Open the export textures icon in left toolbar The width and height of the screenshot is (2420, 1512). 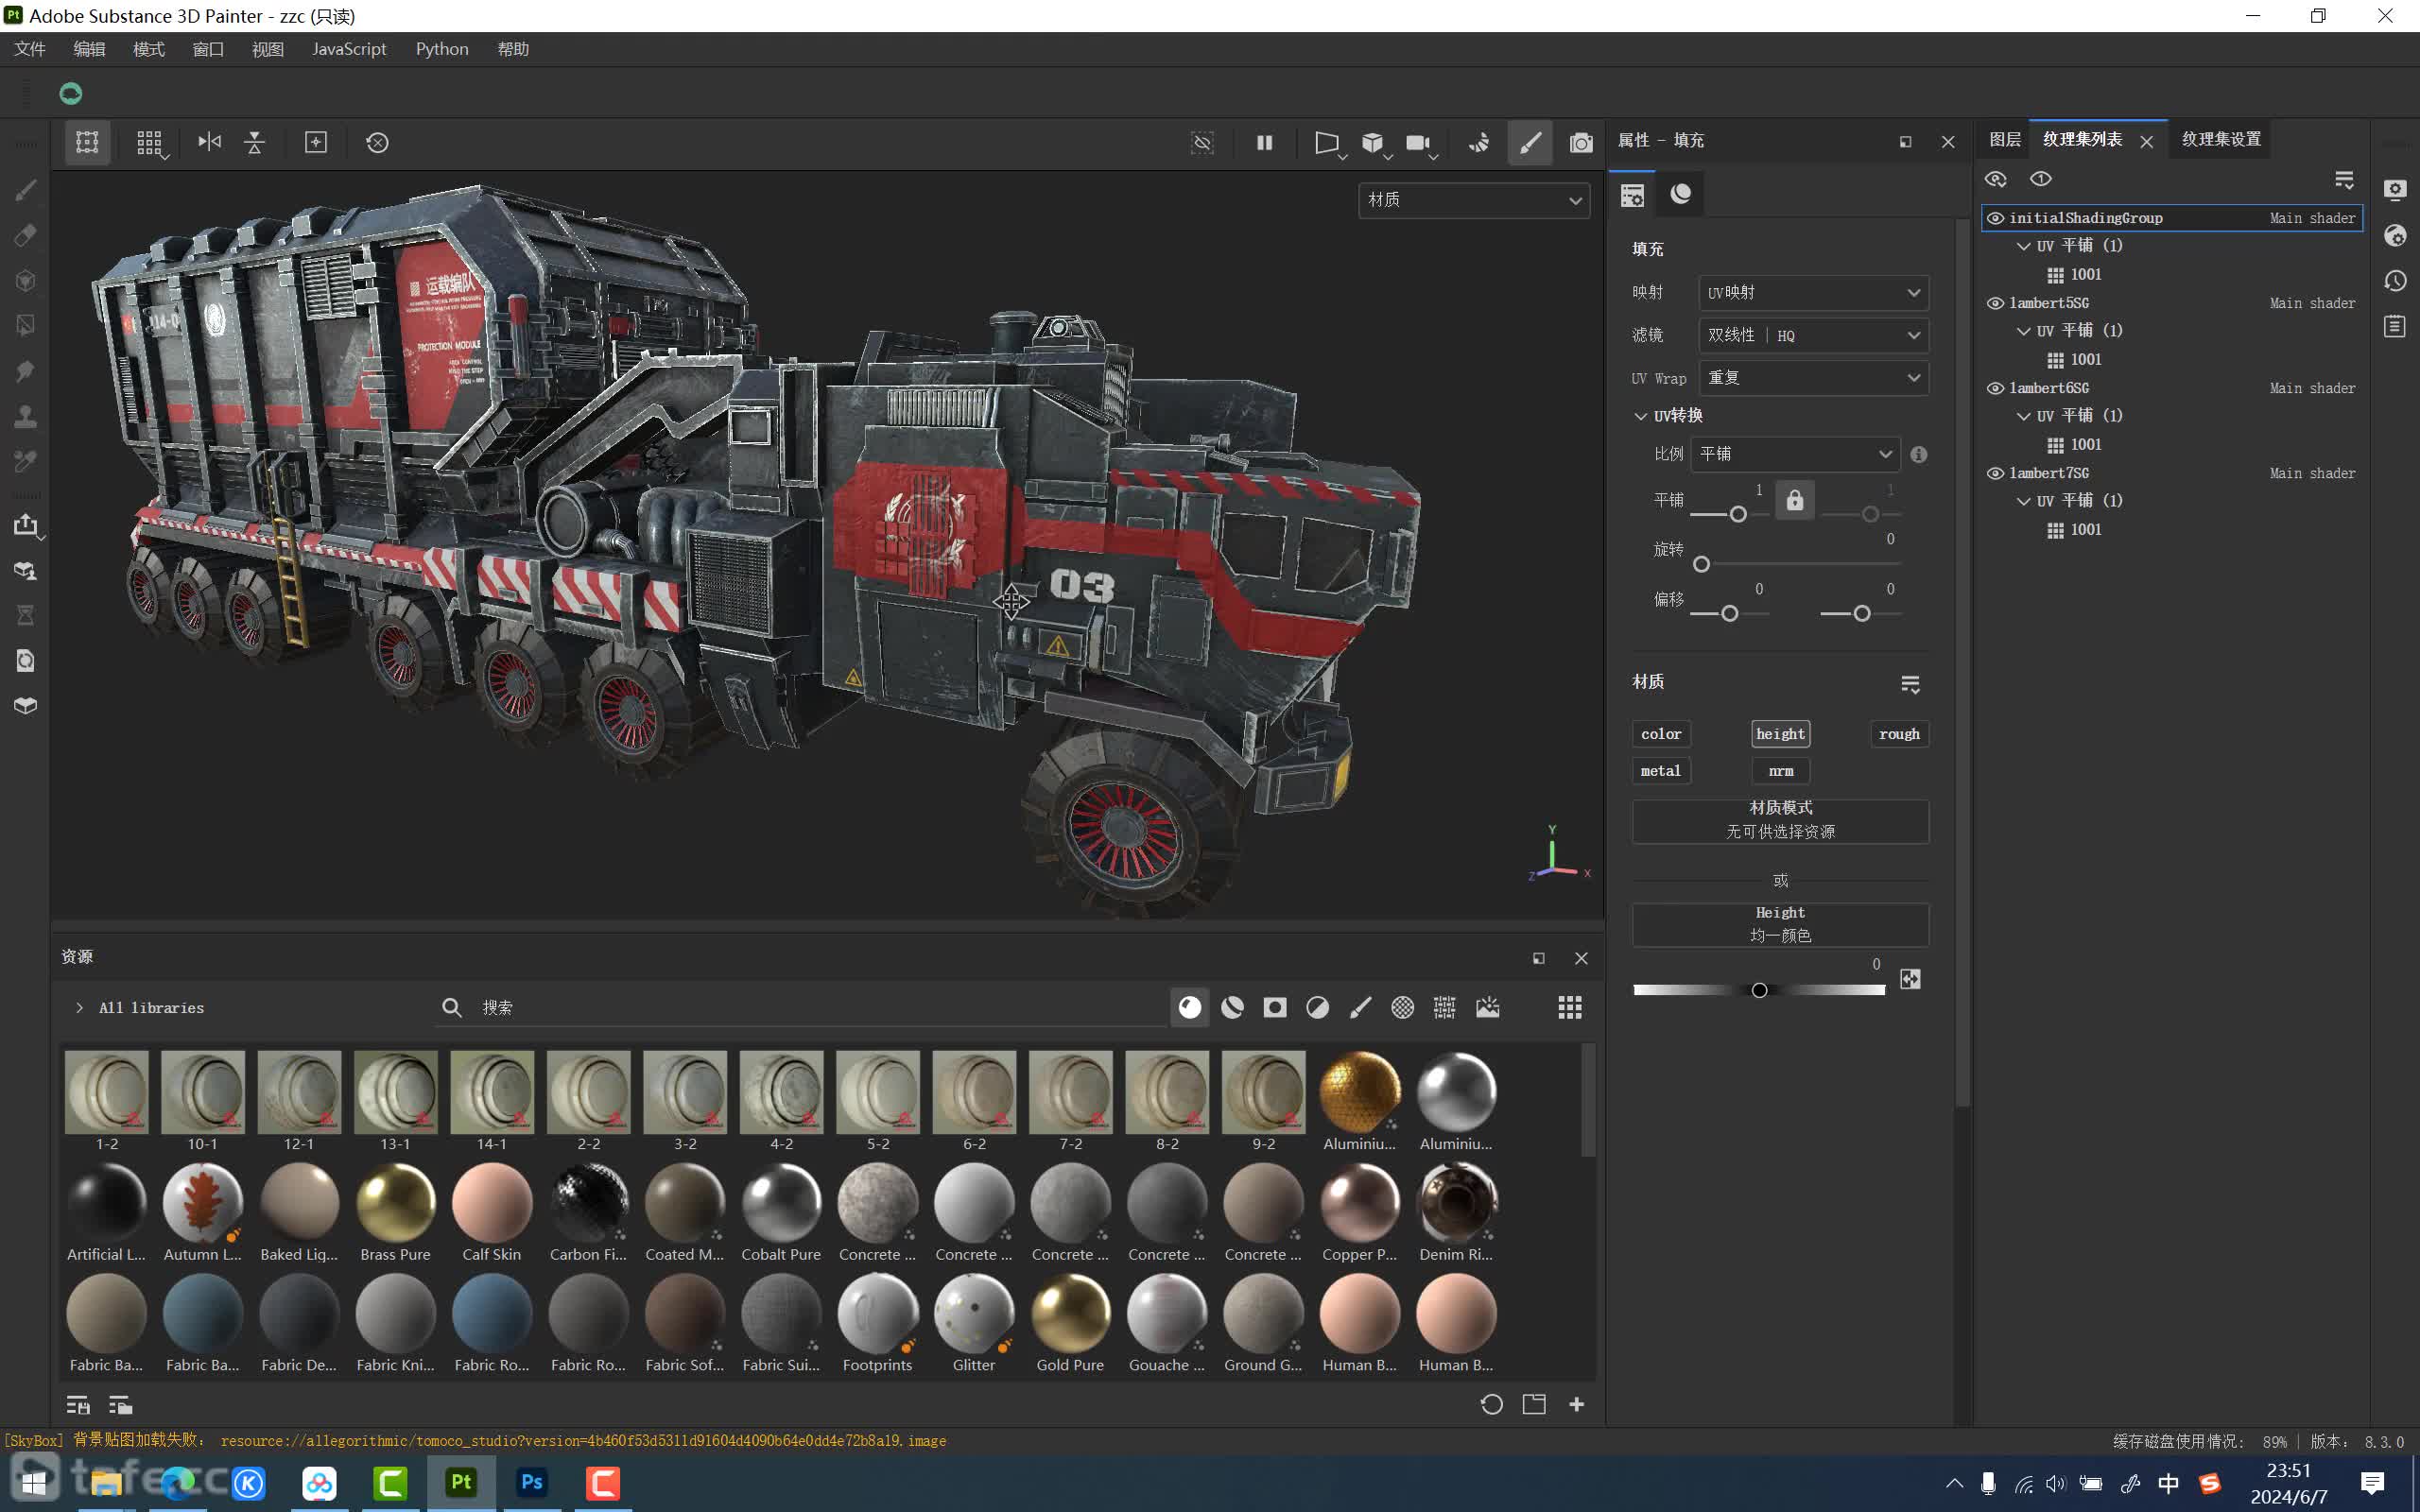tap(26, 525)
